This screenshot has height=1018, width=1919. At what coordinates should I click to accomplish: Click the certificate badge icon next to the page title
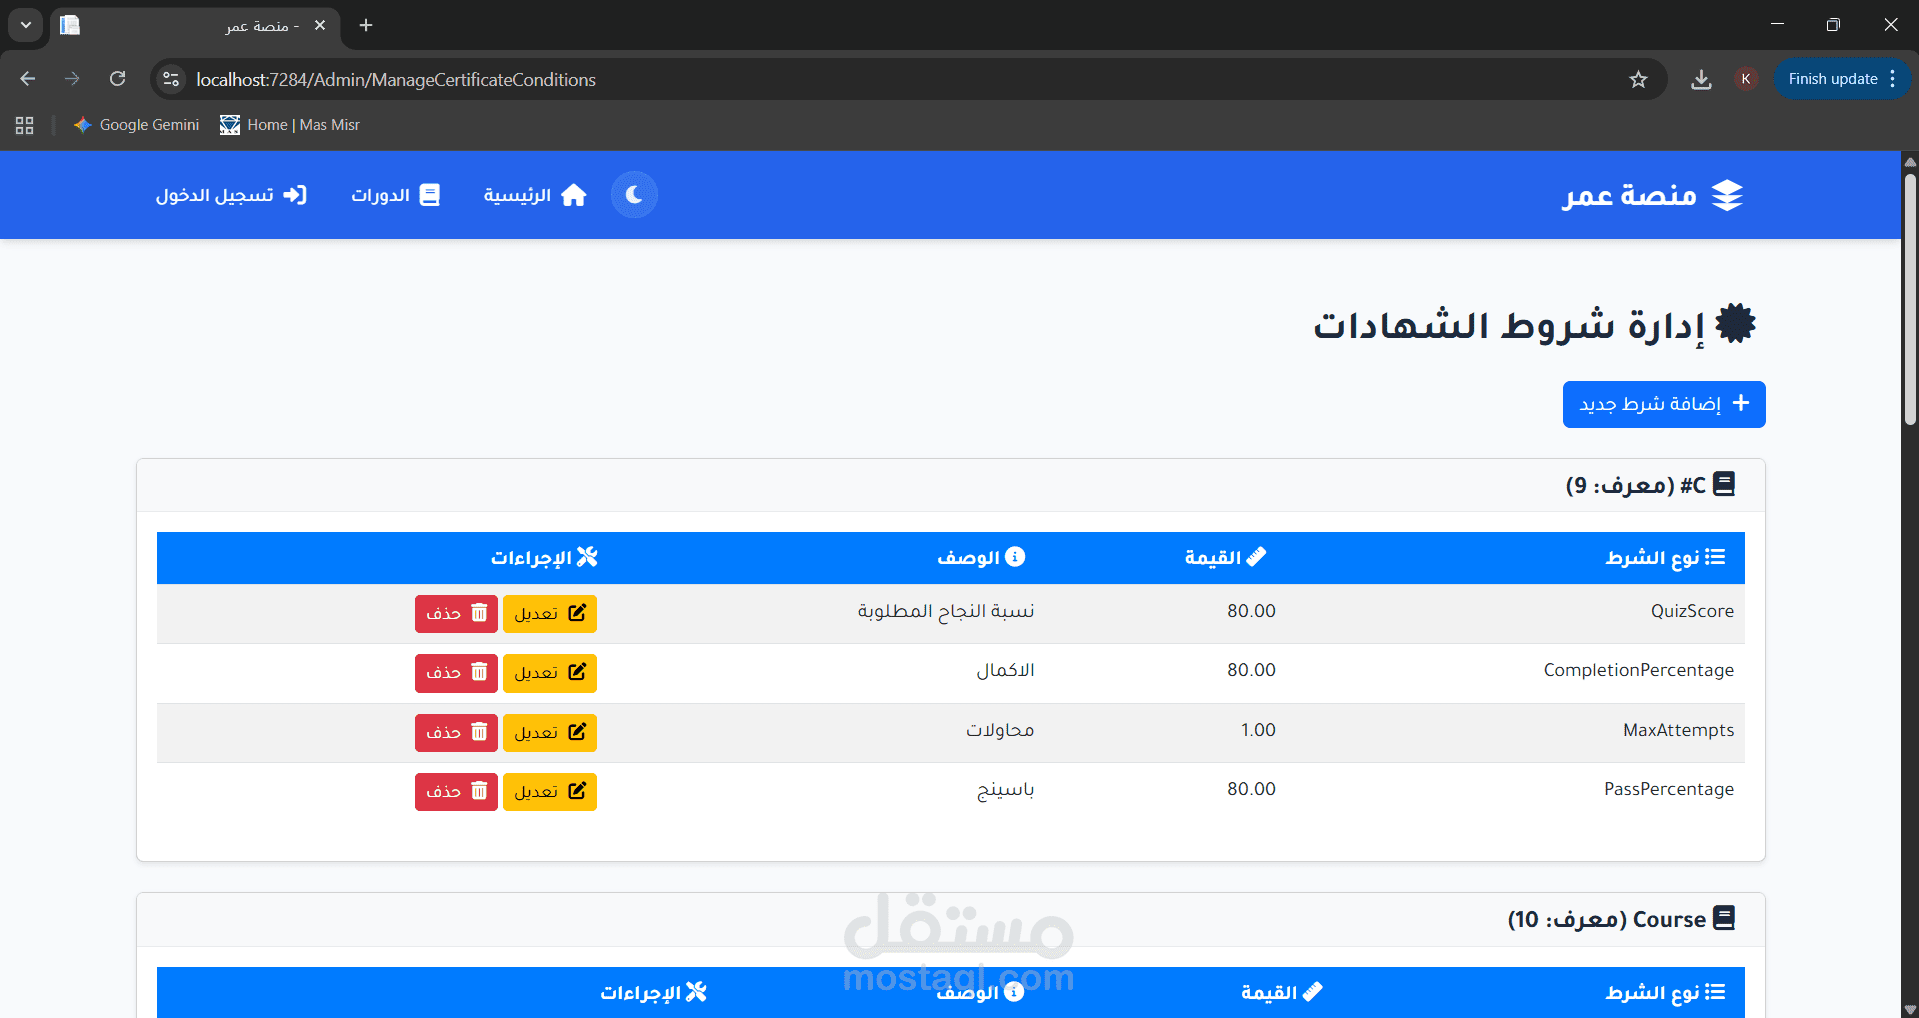1735,324
